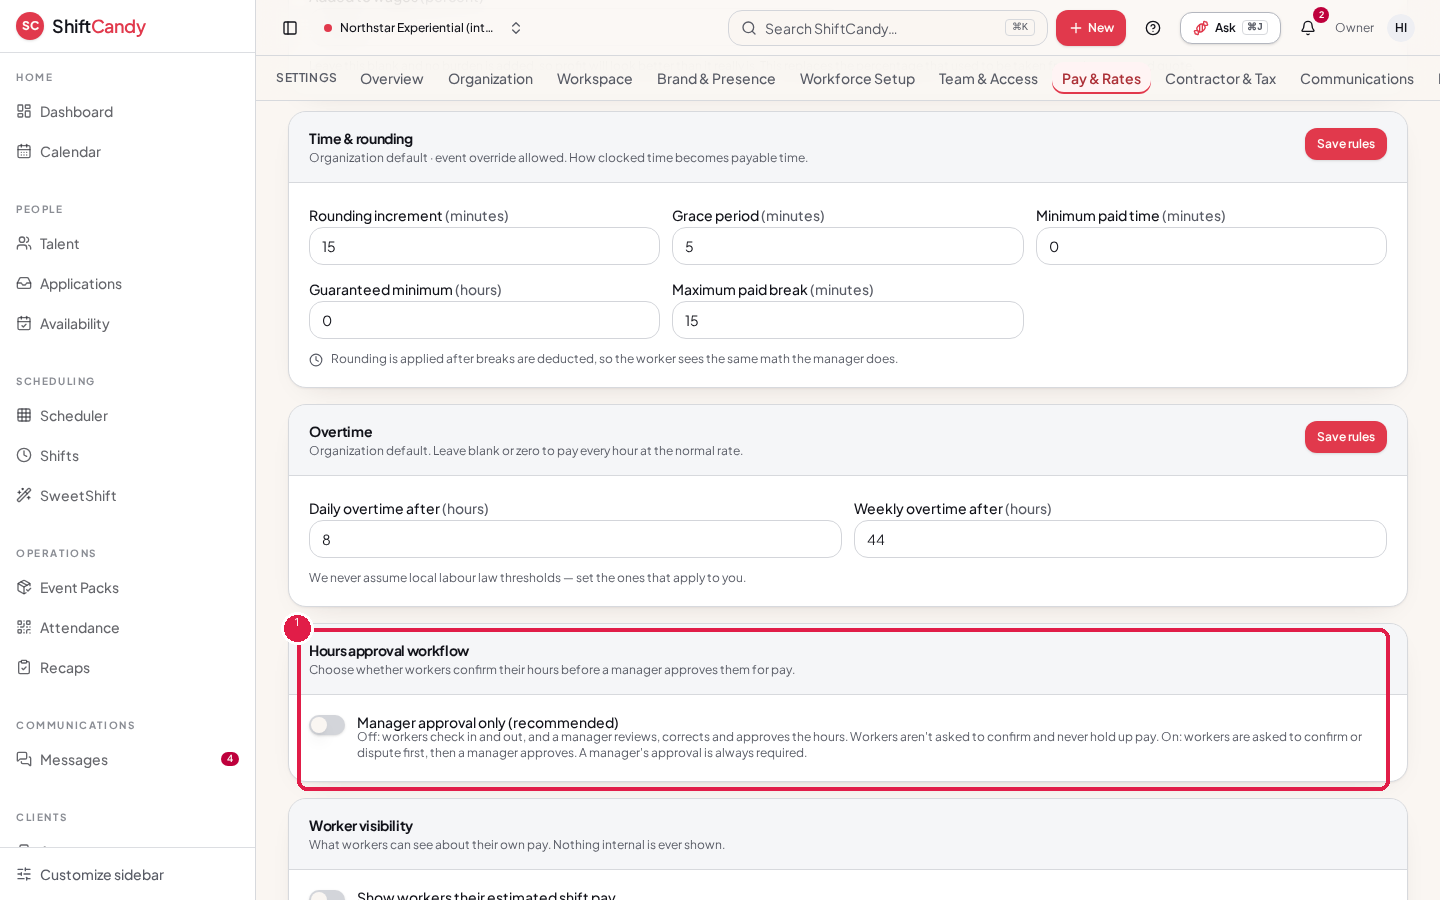This screenshot has height=900, width=1440.
Task: Toggle Manager approval only switch
Action: click(327, 725)
